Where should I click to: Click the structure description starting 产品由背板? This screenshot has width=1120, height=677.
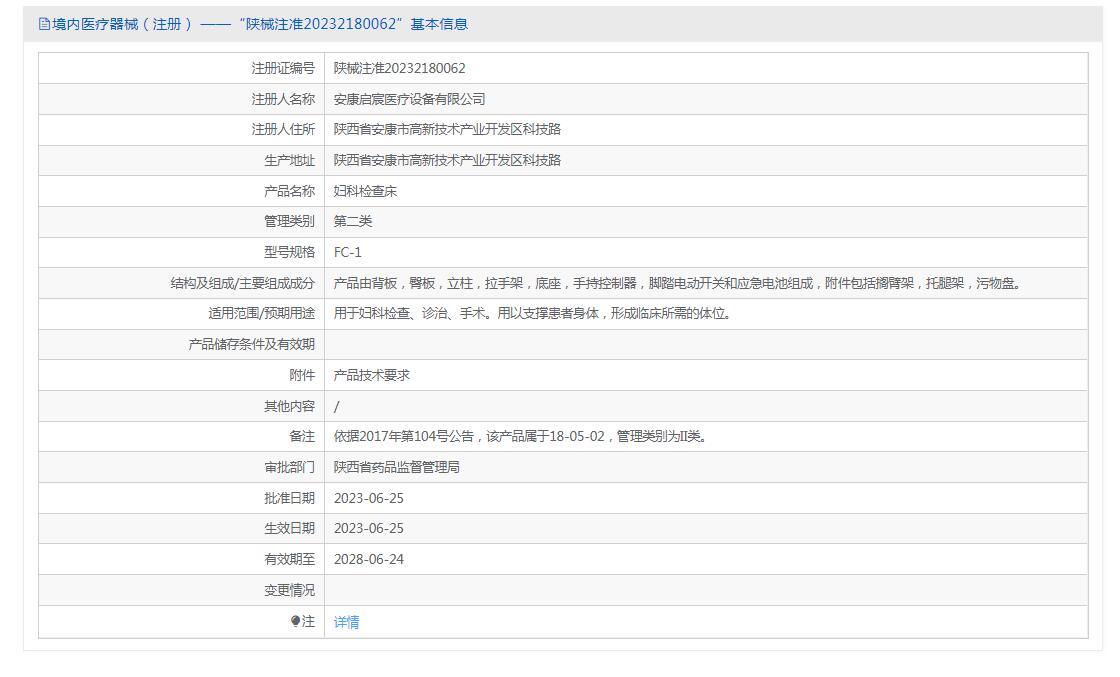point(679,284)
